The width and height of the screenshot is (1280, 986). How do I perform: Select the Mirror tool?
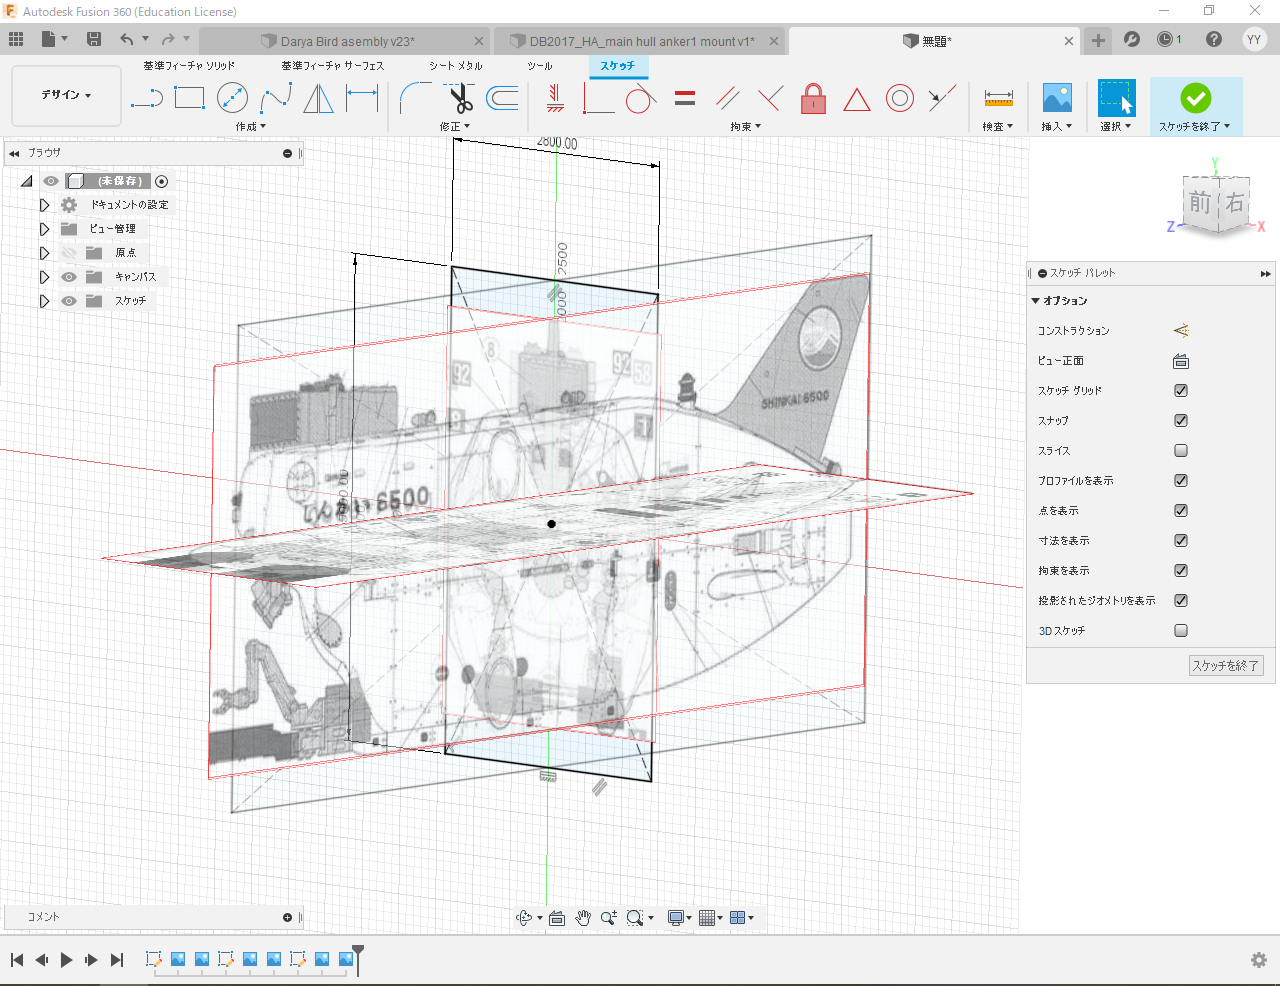(x=318, y=98)
